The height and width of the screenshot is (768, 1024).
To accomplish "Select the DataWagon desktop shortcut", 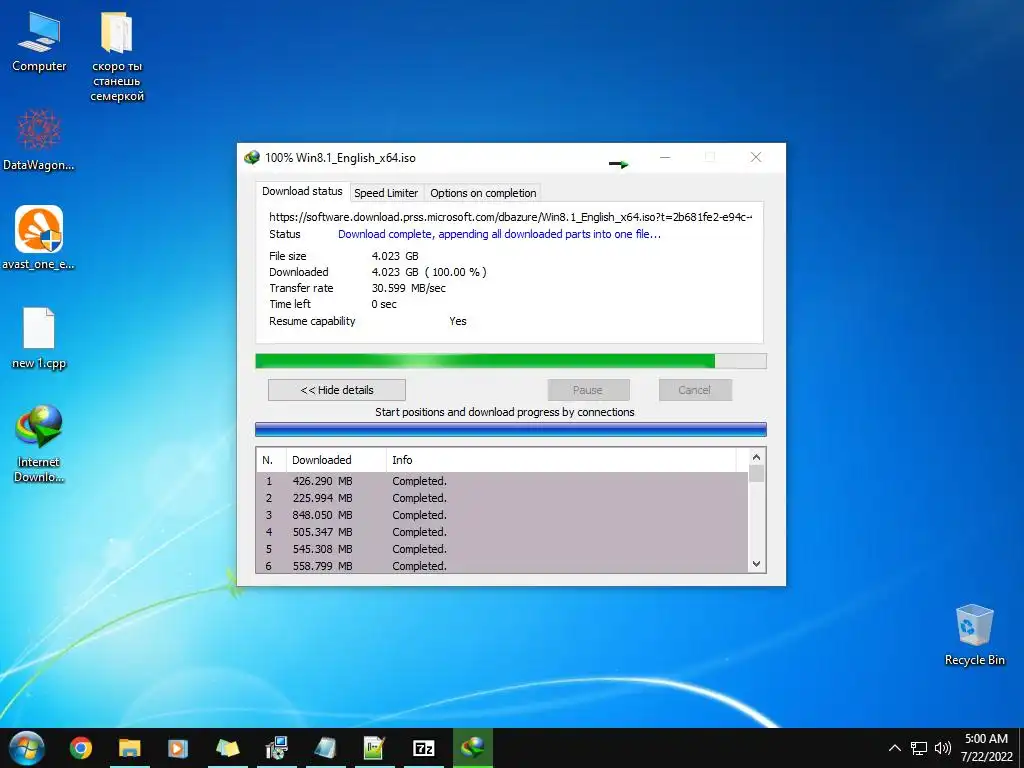I will (x=39, y=140).
